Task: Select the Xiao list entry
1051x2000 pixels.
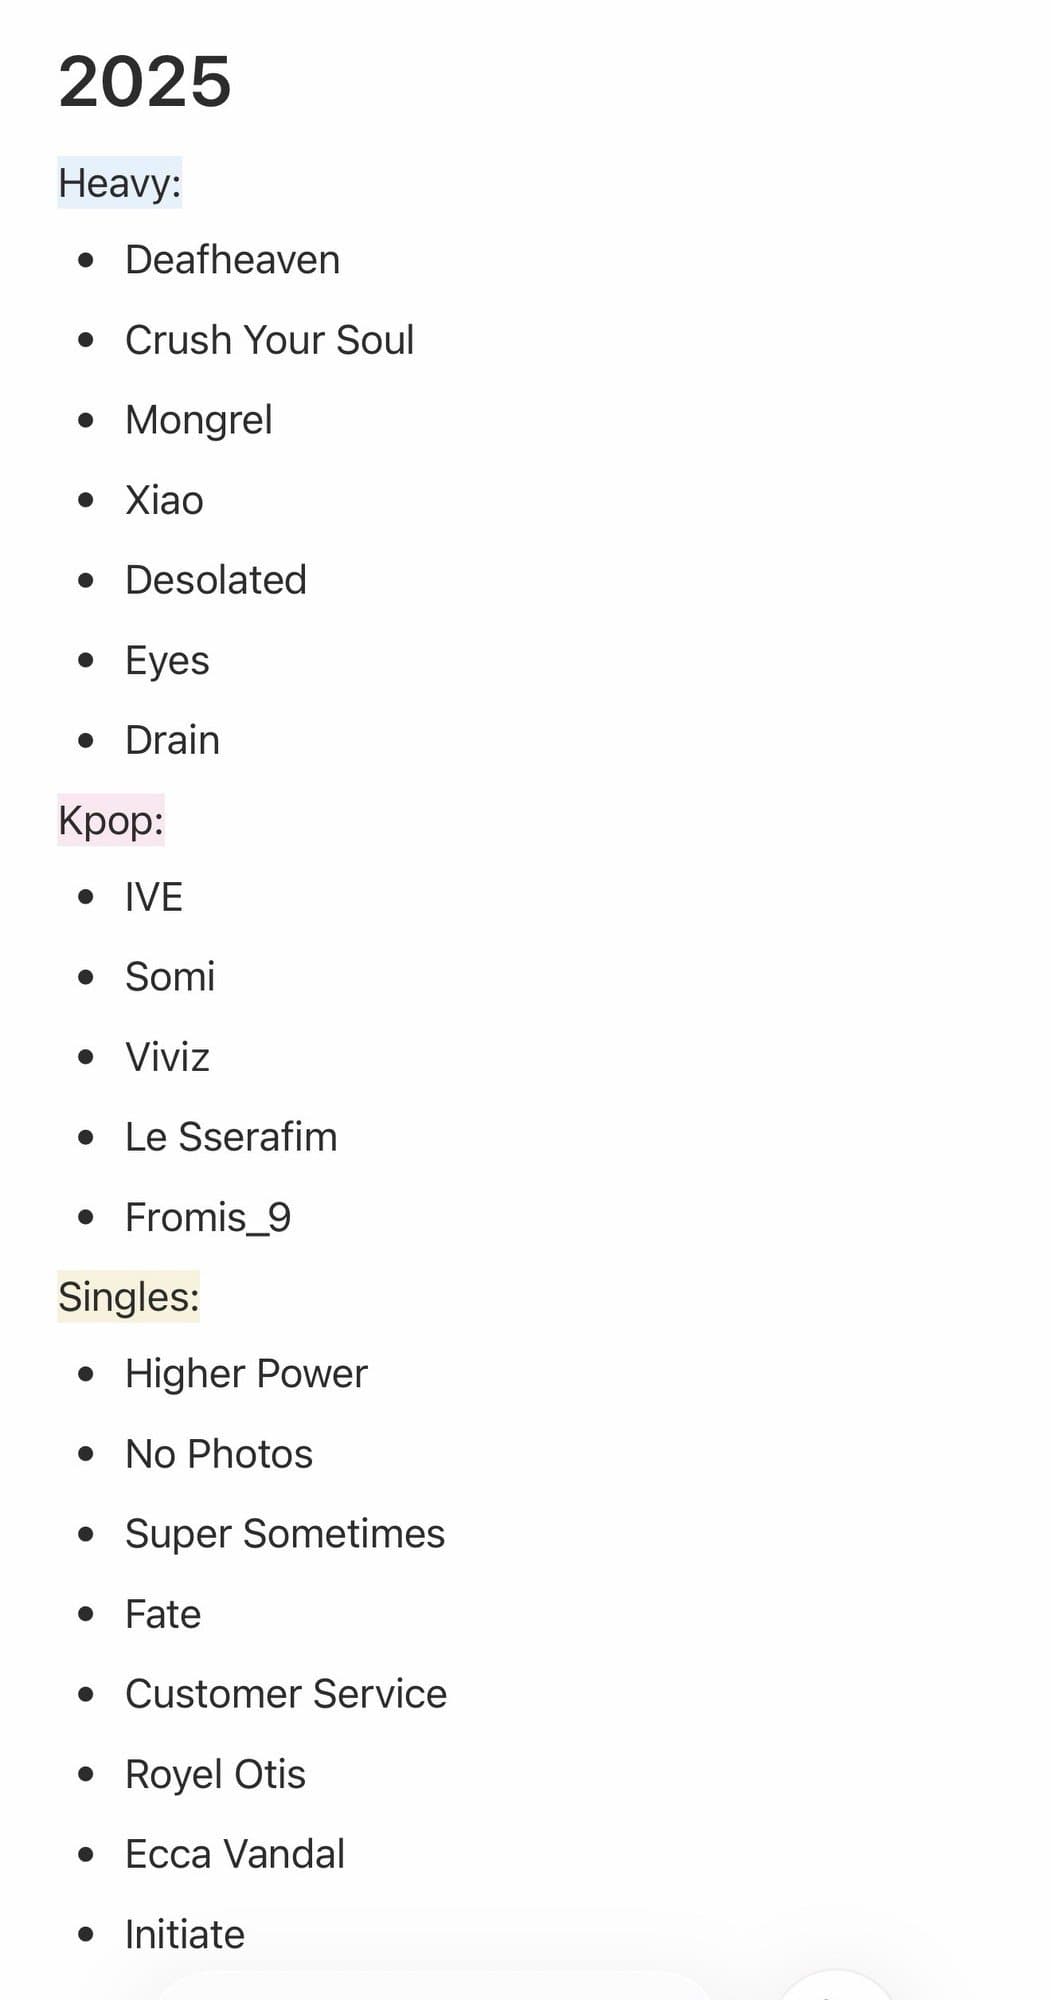Action: point(164,500)
